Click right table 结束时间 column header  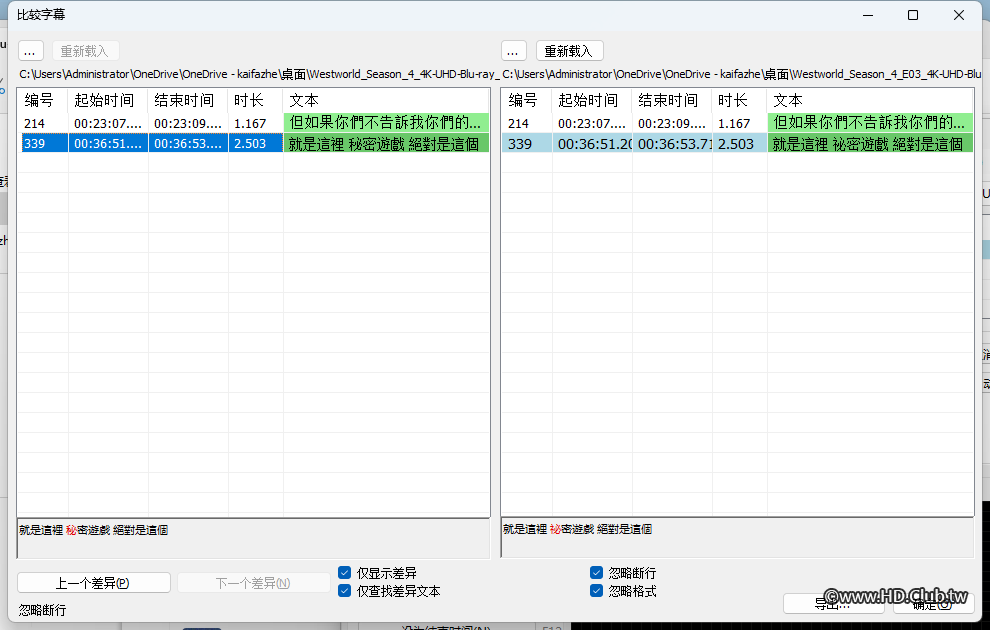coord(672,100)
